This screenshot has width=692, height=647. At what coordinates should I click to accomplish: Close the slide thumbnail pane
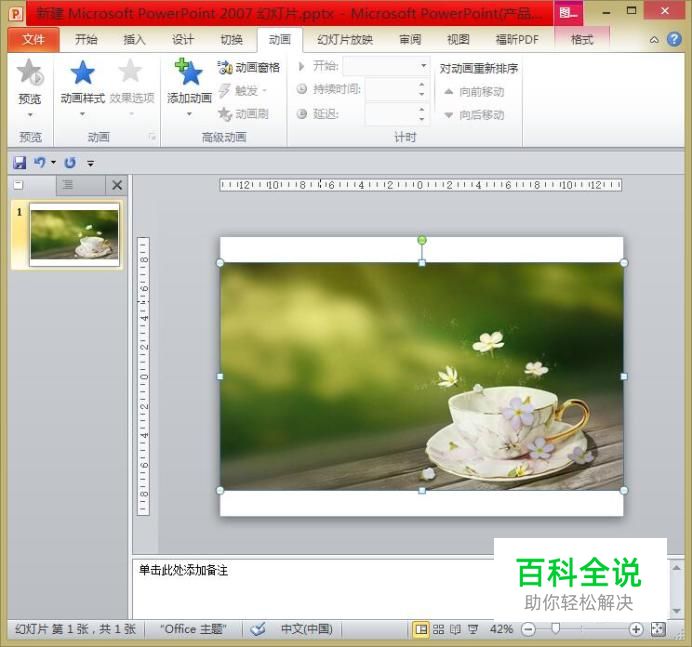click(x=117, y=185)
